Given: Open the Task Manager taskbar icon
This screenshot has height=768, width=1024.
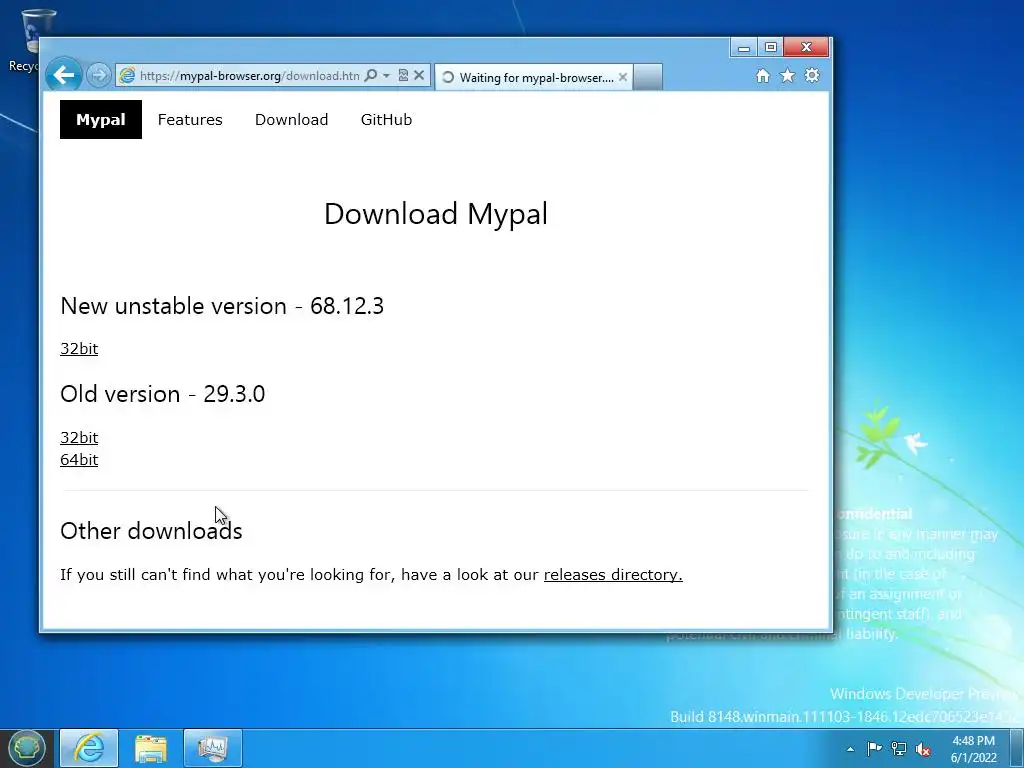Looking at the screenshot, I should pyautogui.click(x=213, y=748).
